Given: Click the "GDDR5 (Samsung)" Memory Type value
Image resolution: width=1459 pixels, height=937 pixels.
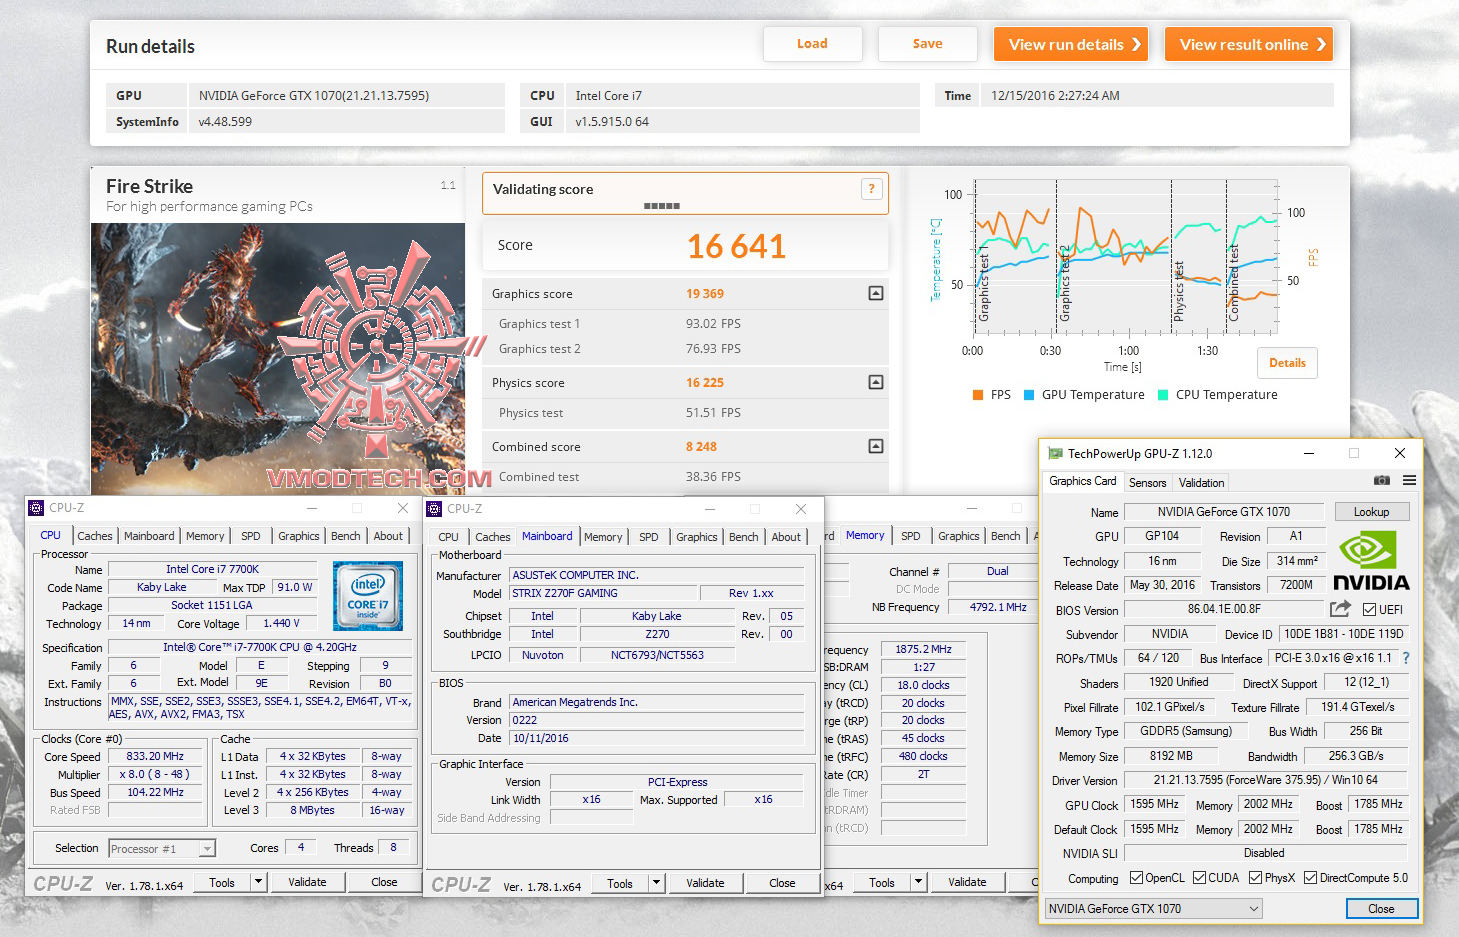Looking at the screenshot, I should point(1186,731).
